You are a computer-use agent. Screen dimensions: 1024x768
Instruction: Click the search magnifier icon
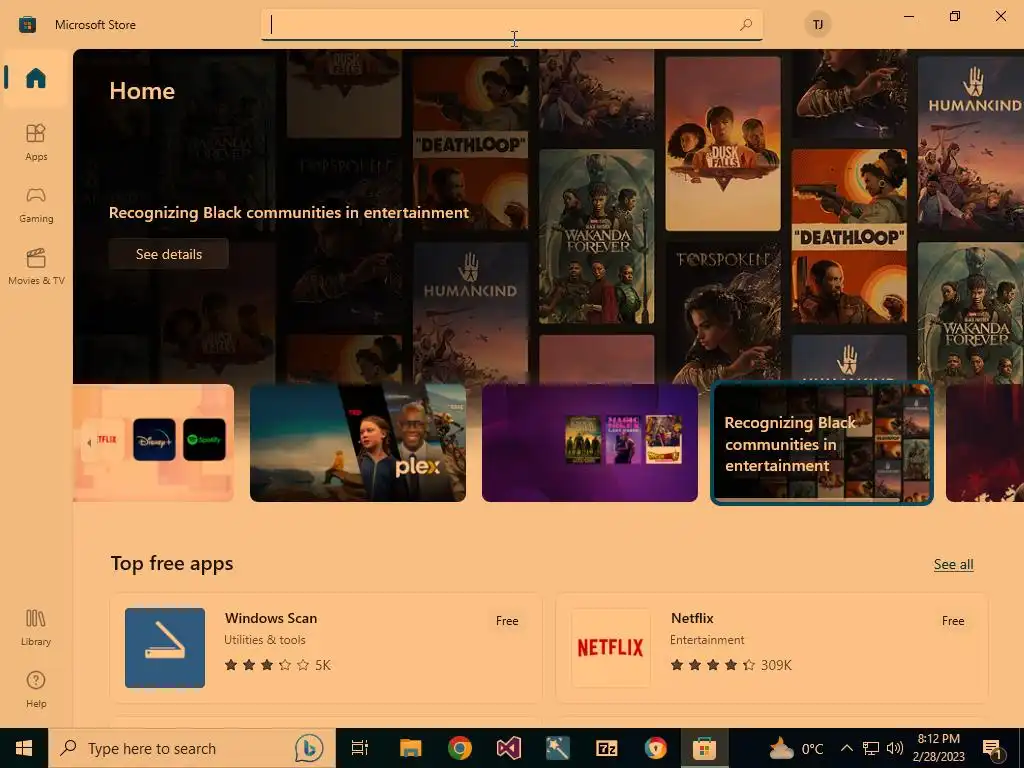click(746, 25)
